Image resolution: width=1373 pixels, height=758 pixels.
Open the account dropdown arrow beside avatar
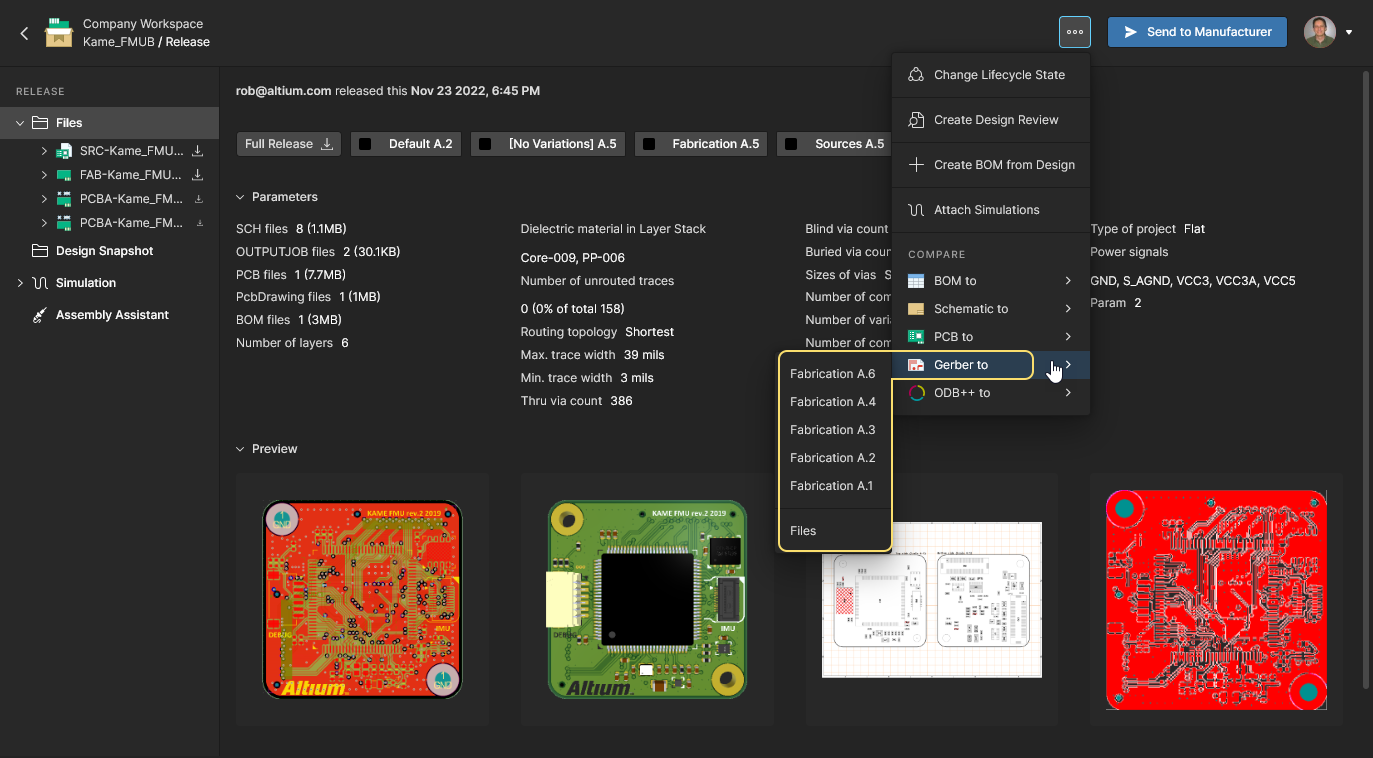[x=1349, y=33]
